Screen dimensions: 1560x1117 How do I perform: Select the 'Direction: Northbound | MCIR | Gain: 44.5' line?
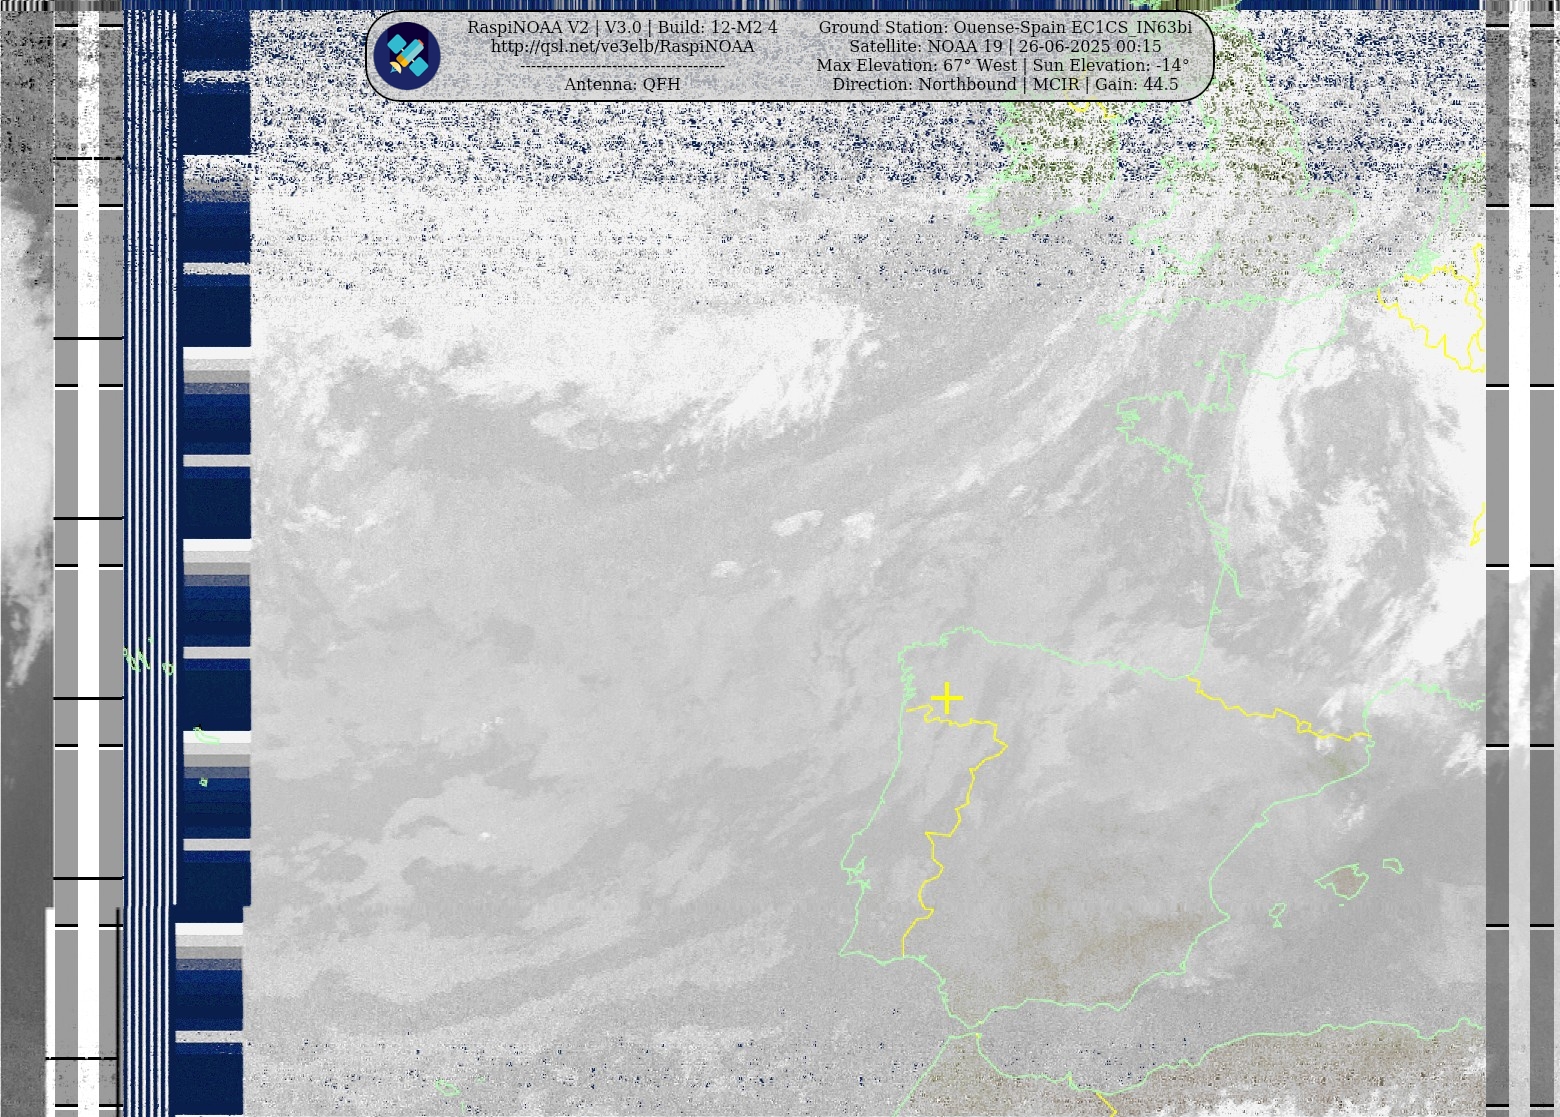1005,85
